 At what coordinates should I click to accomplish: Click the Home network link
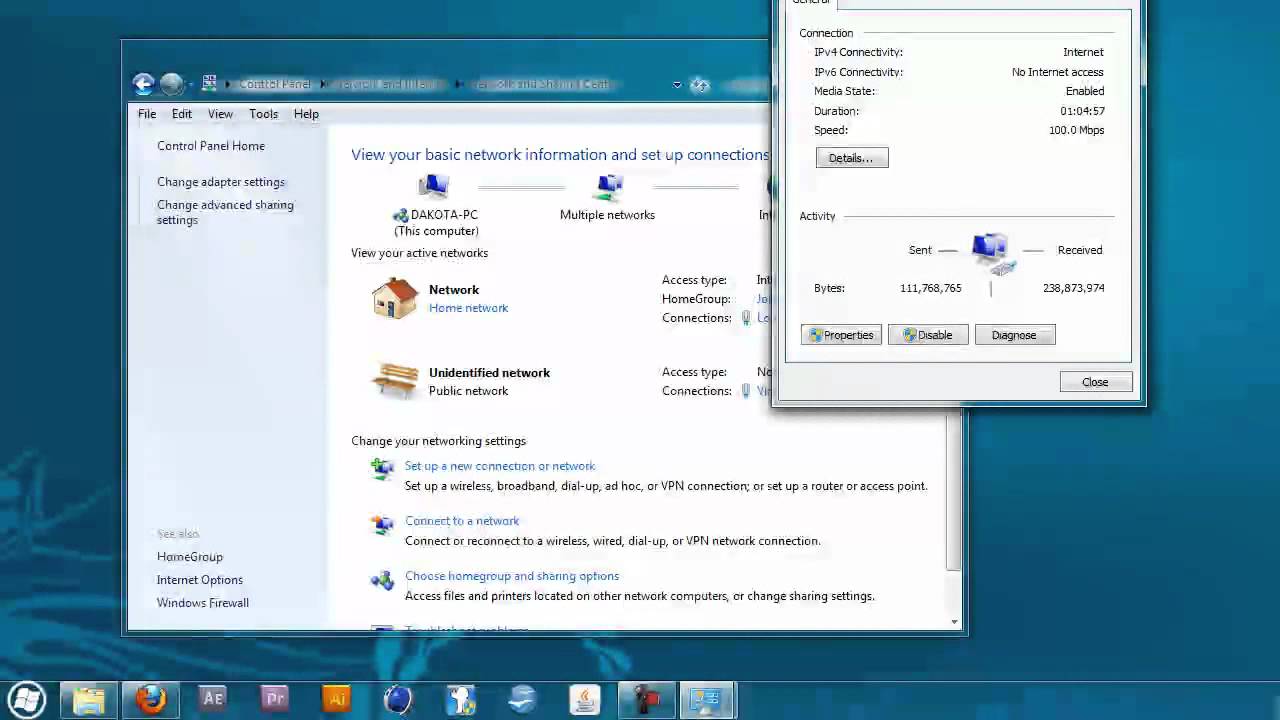pyautogui.click(x=468, y=308)
